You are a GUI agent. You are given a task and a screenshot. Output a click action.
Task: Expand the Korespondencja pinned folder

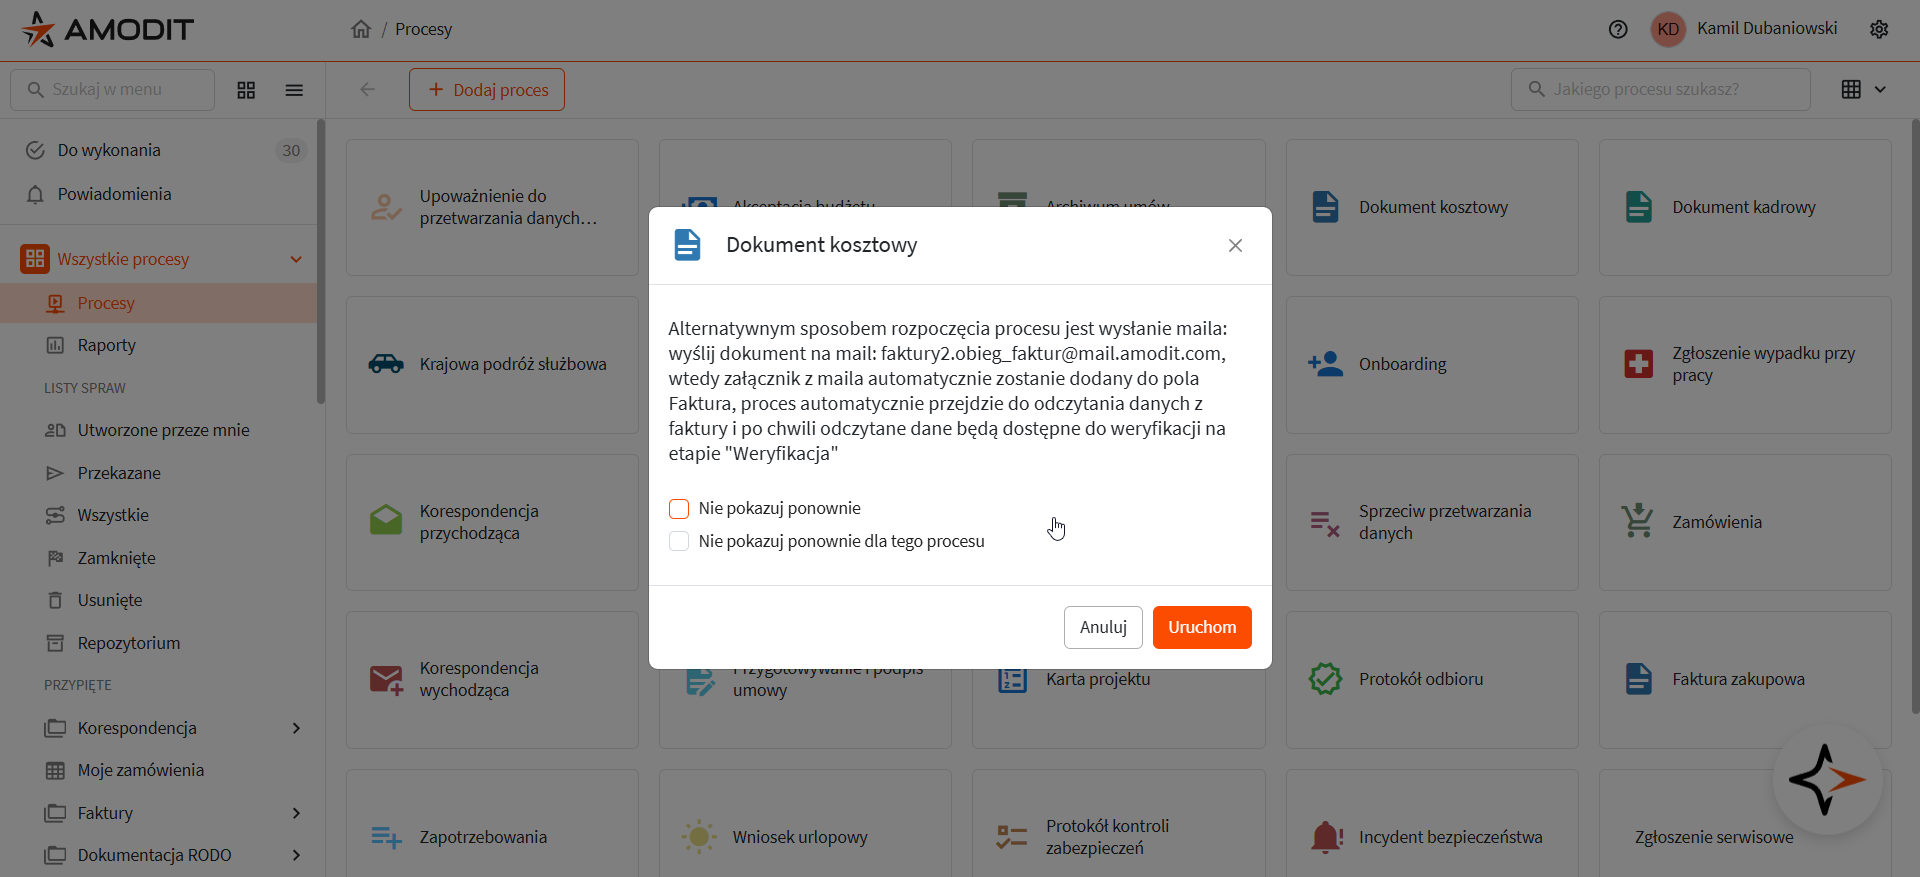click(296, 728)
